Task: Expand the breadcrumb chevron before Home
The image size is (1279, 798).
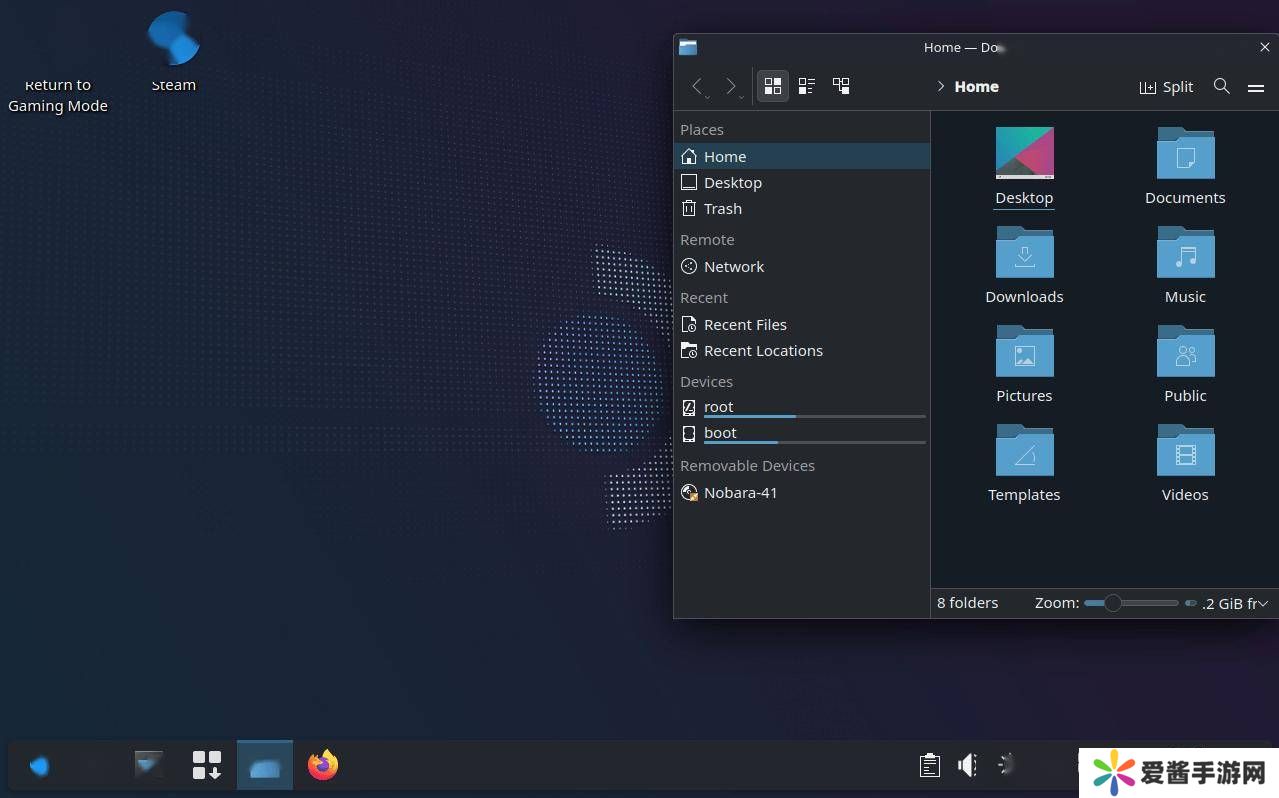Action: (x=941, y=87)
